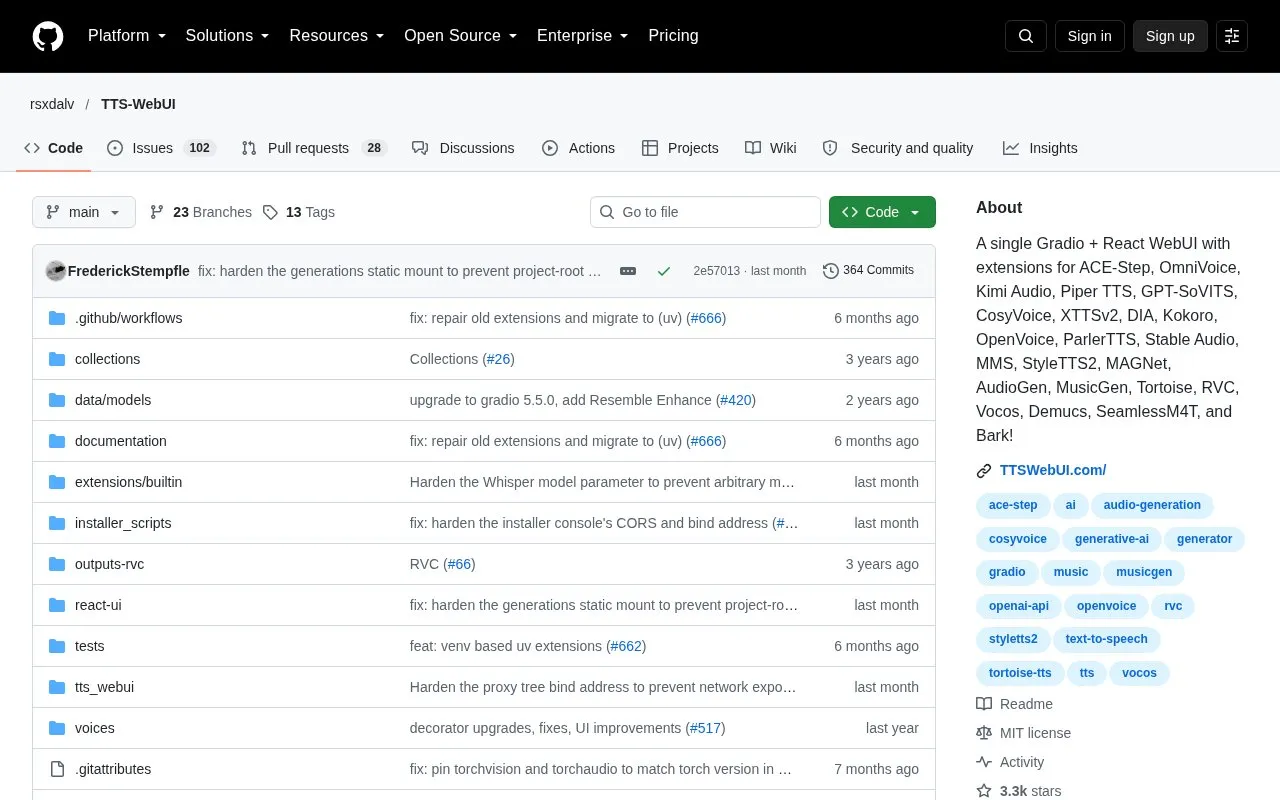Open pull request #420 link
Viewport: 1280px width, 800px height.
[x=736, y=400]
